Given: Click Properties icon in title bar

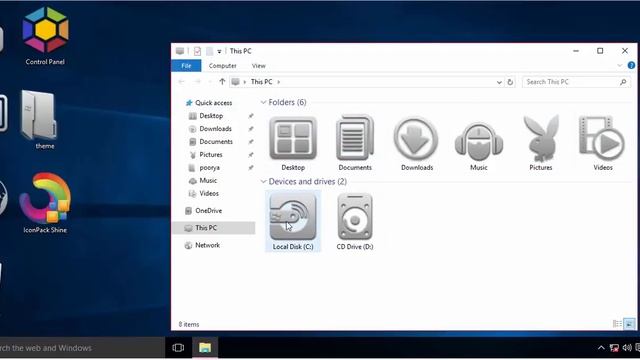Looking at the screenshot, I should [x=197, y=51].
